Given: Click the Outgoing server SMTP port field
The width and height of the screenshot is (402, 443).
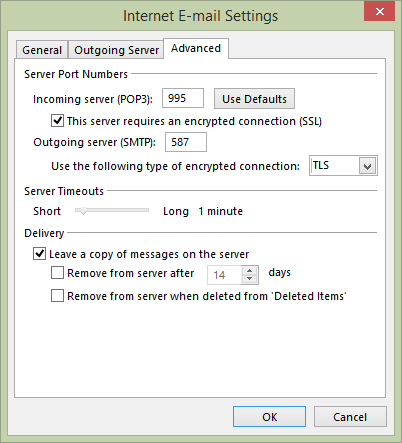Looking at the screenshot, I should pos(186,142).
